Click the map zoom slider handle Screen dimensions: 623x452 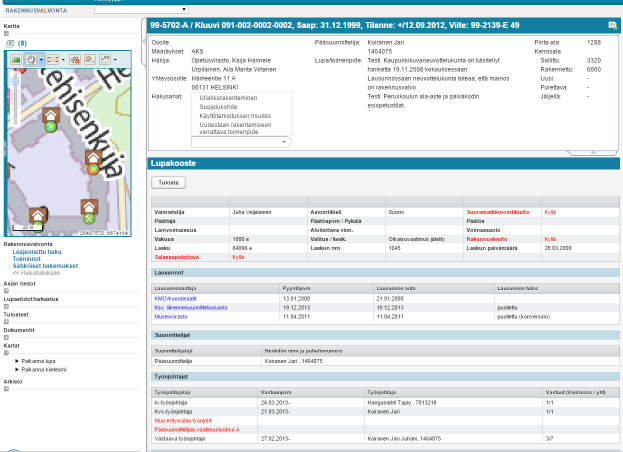(15, 81)
